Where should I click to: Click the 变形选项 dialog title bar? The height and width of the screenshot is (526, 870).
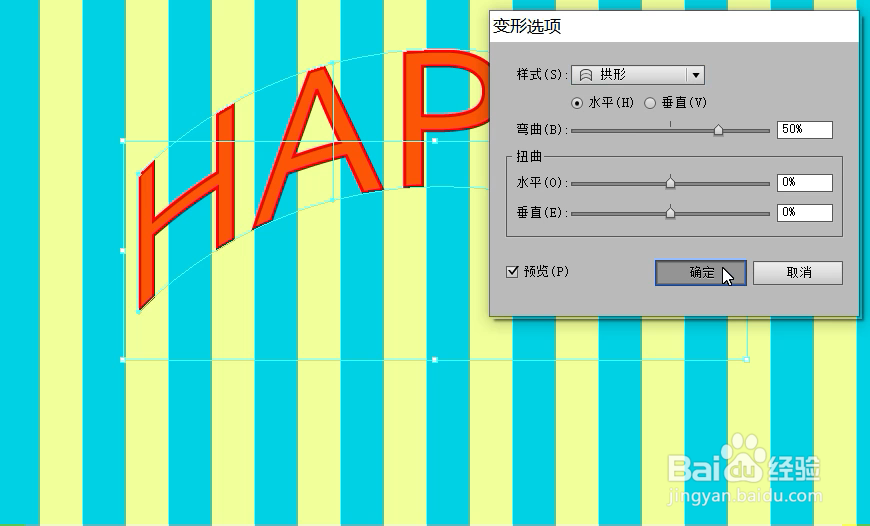coord(674,26)
